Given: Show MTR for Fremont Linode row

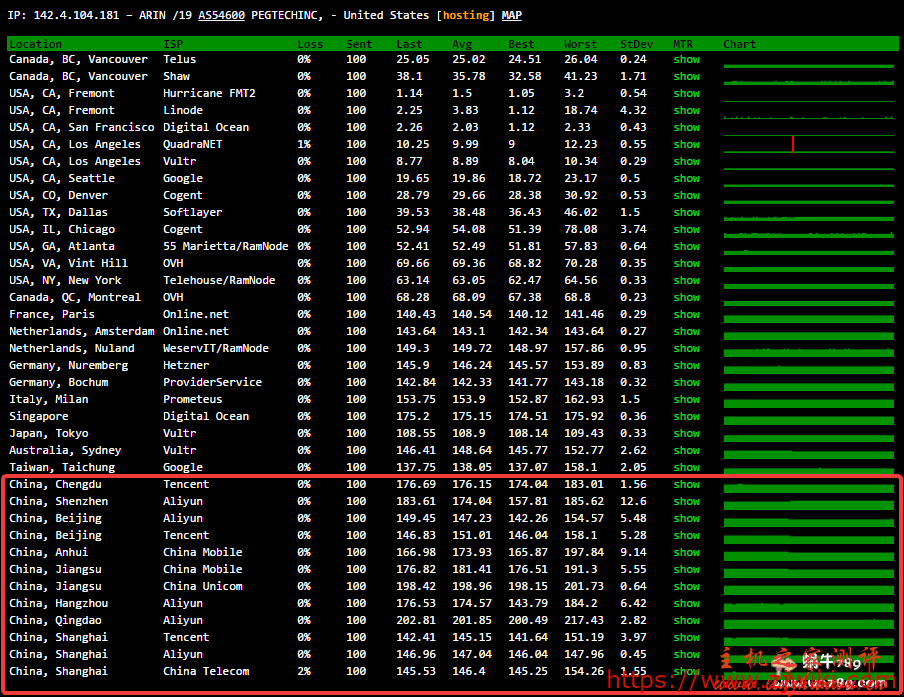Looking at the screenshot, I should click(x=686, y=111).
